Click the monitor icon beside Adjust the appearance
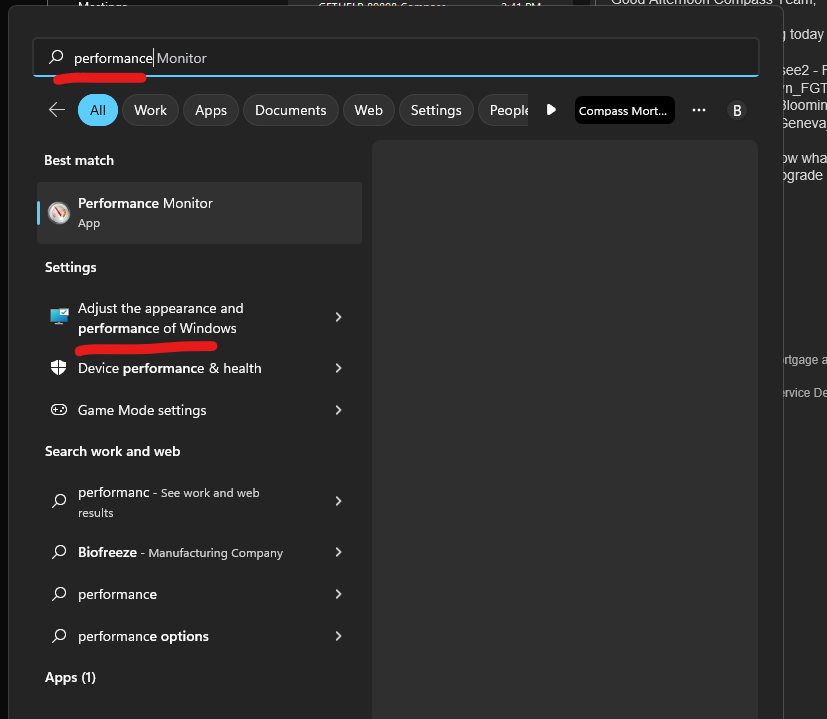The height and width of the screenshot is (719, 827). coord(59,316)
